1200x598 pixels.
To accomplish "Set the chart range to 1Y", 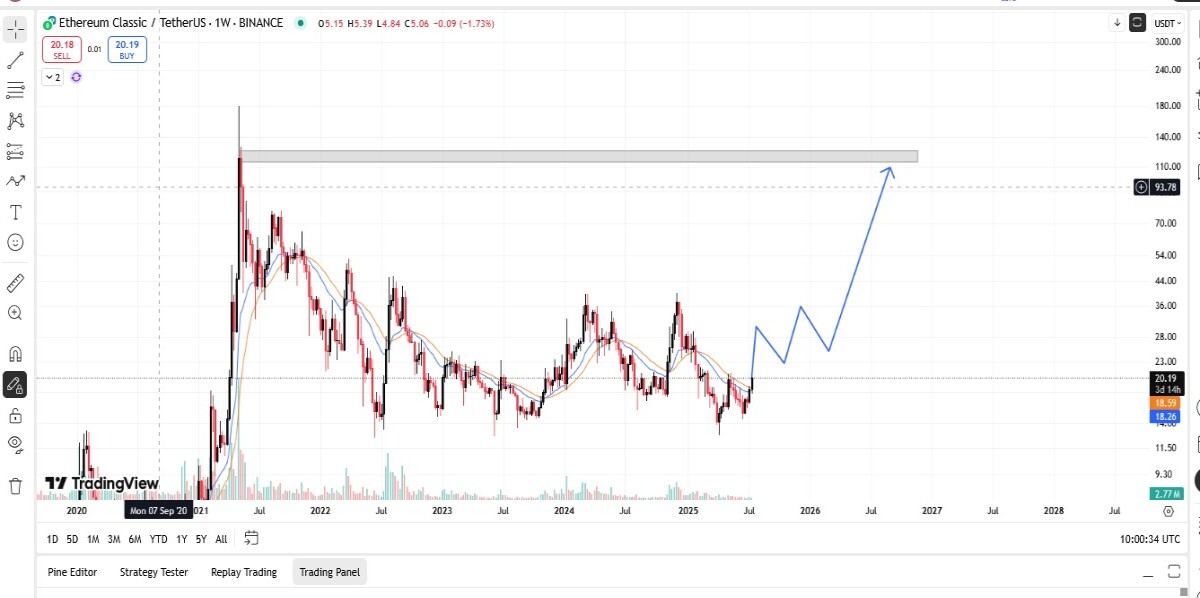I will [181, 539].
